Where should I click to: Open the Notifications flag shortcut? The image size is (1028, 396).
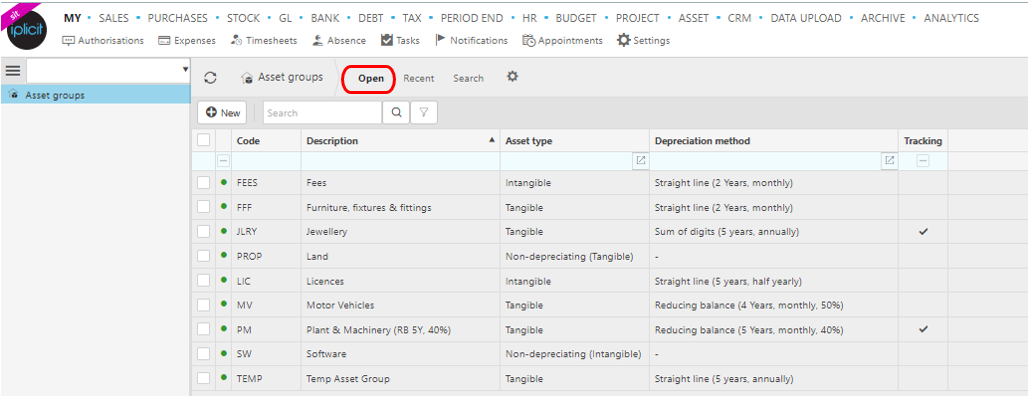(x=471, y=41)
